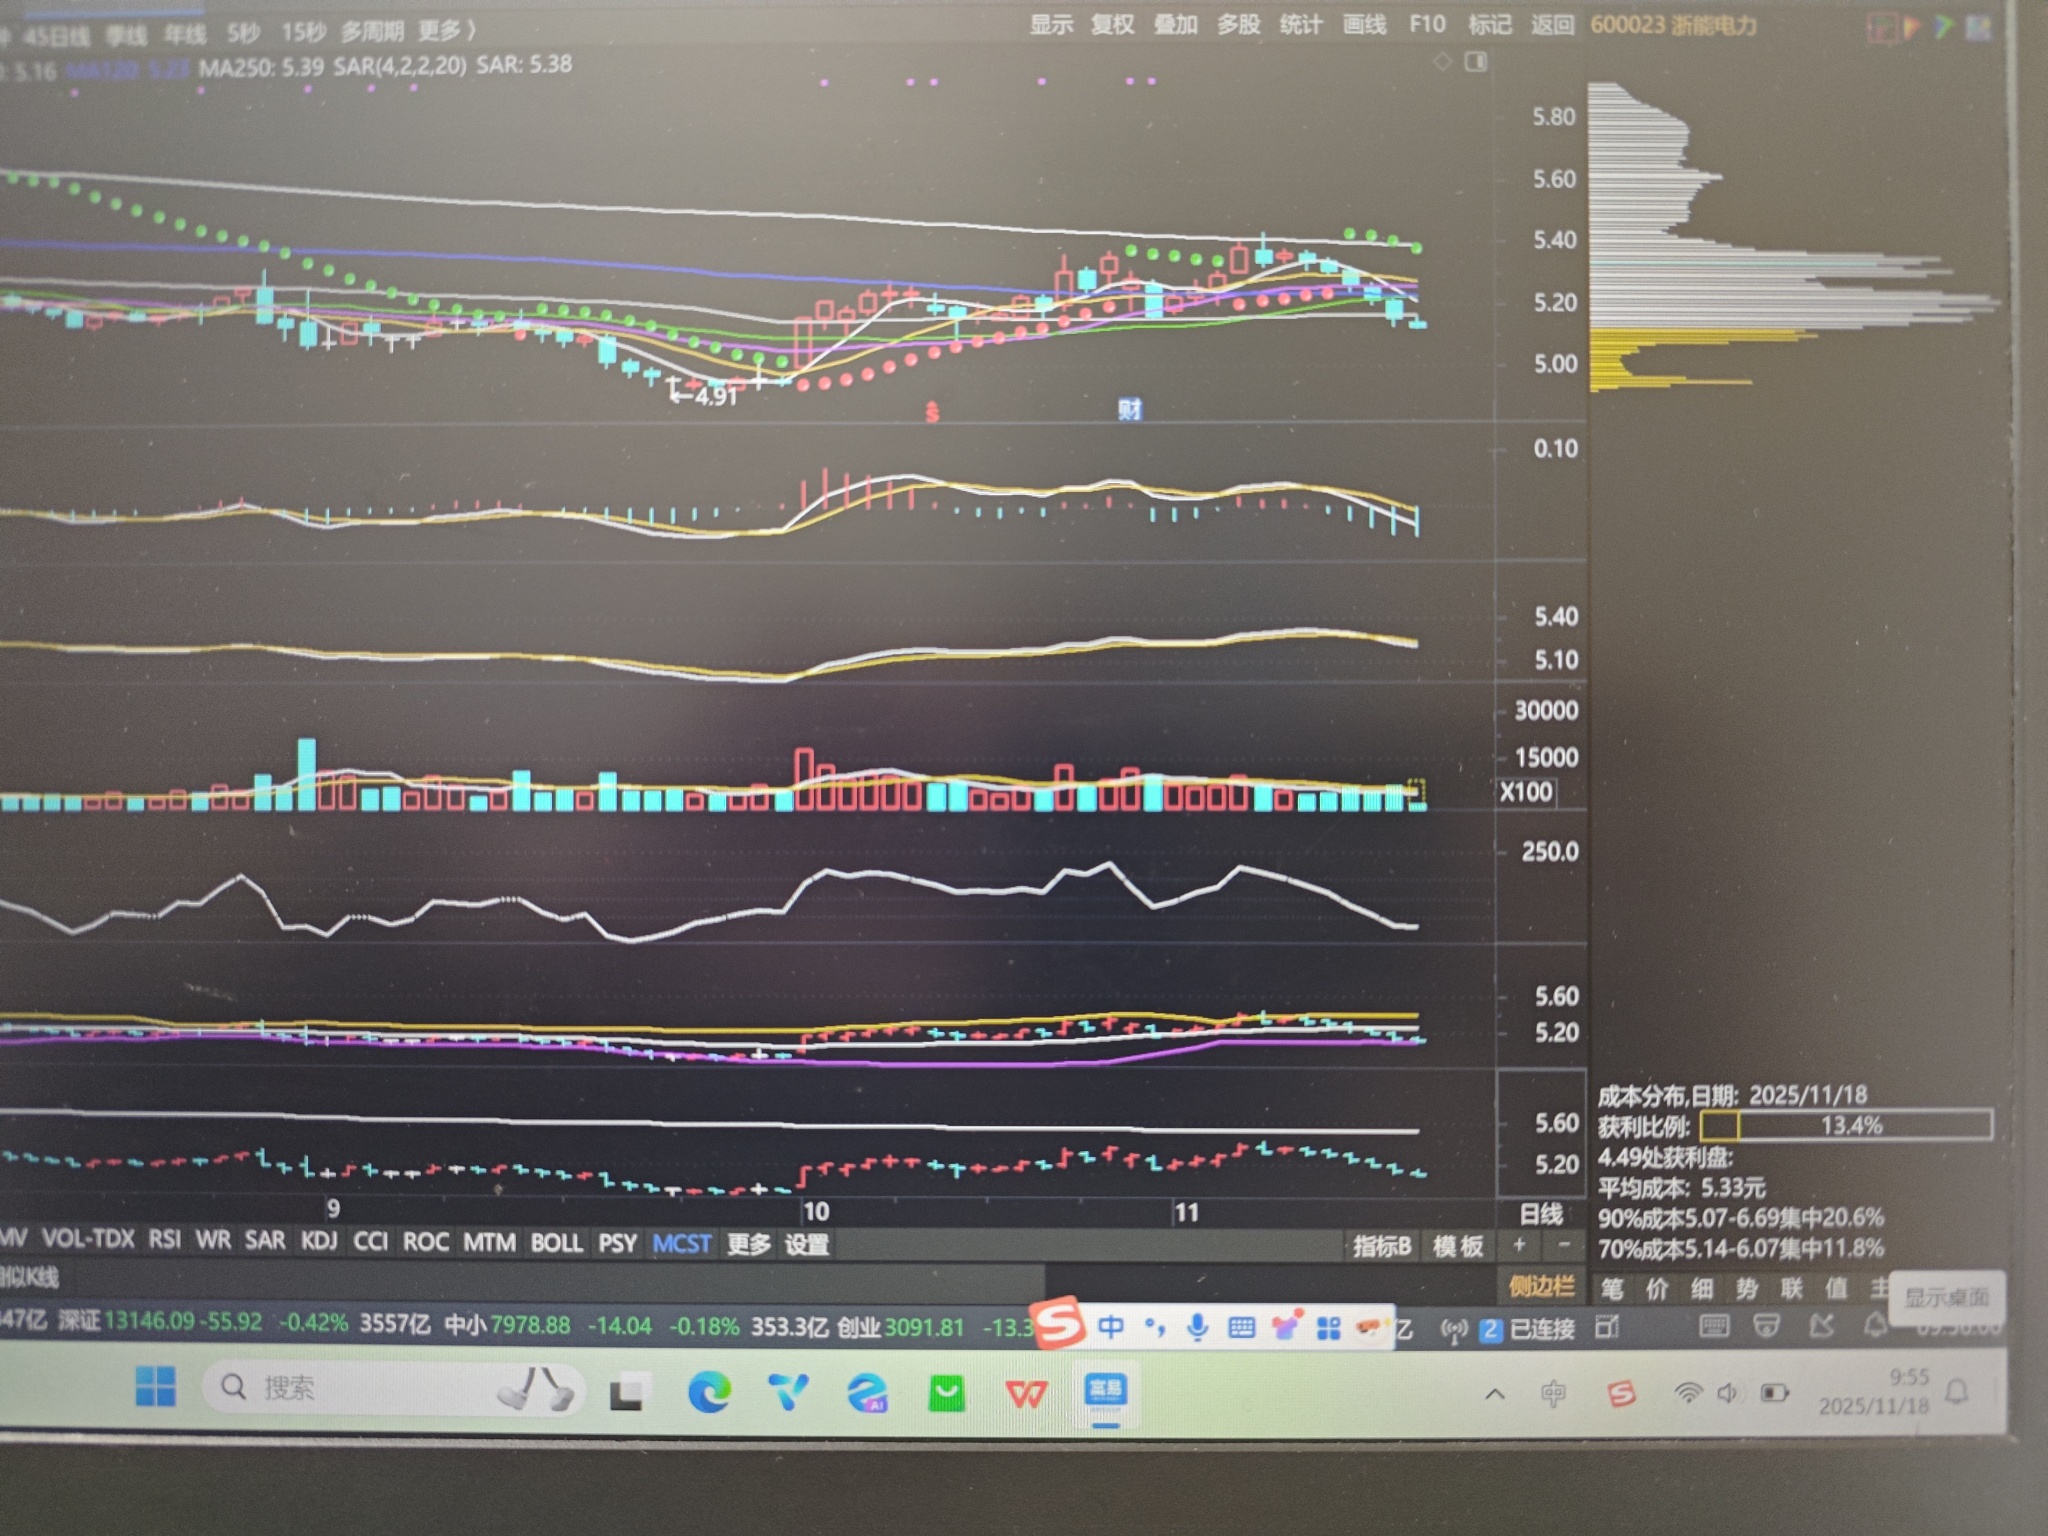2048x1536 pixels.
Task: Open WPS Office from the taskbar
Action: [x=1026, y=1392]
